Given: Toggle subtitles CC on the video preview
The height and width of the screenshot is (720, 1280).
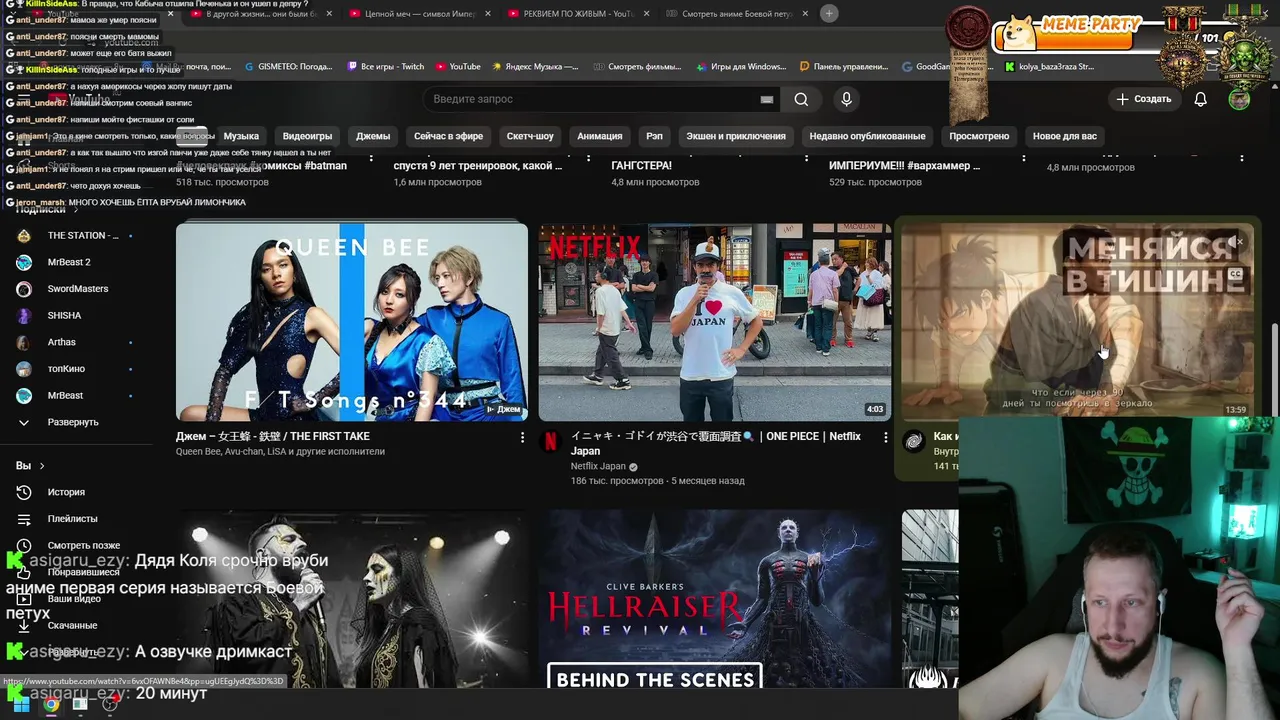Looking at the screenshot, I should click(1235, 274).
